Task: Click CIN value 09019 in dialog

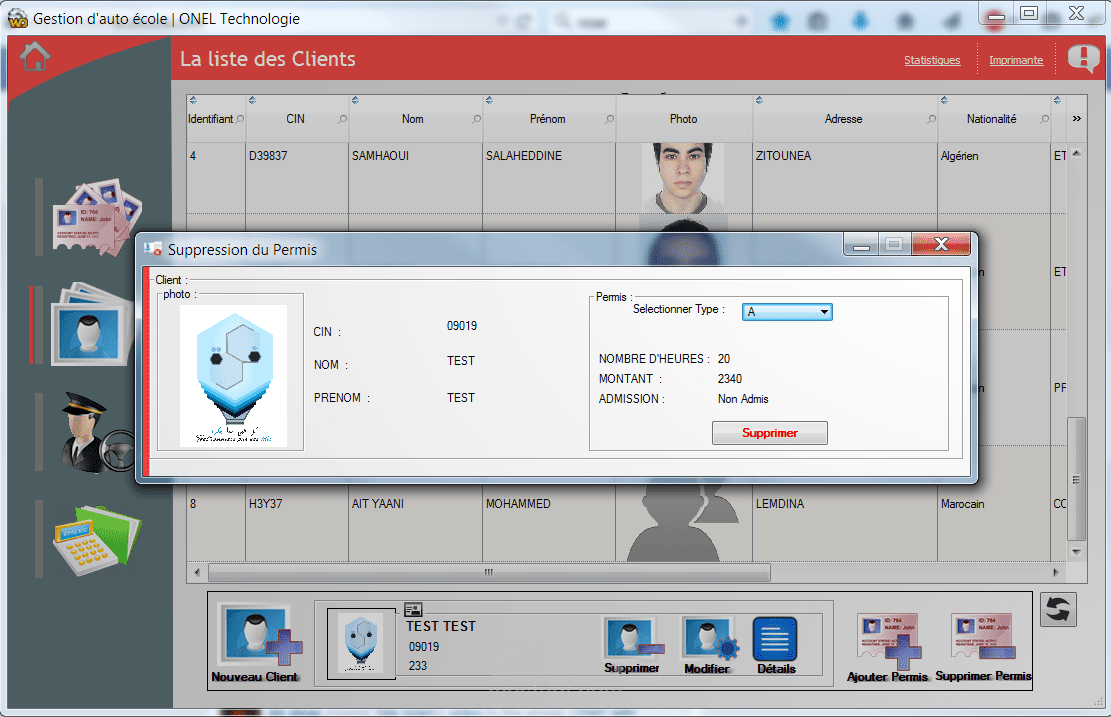Action: [x=462, y=326]
